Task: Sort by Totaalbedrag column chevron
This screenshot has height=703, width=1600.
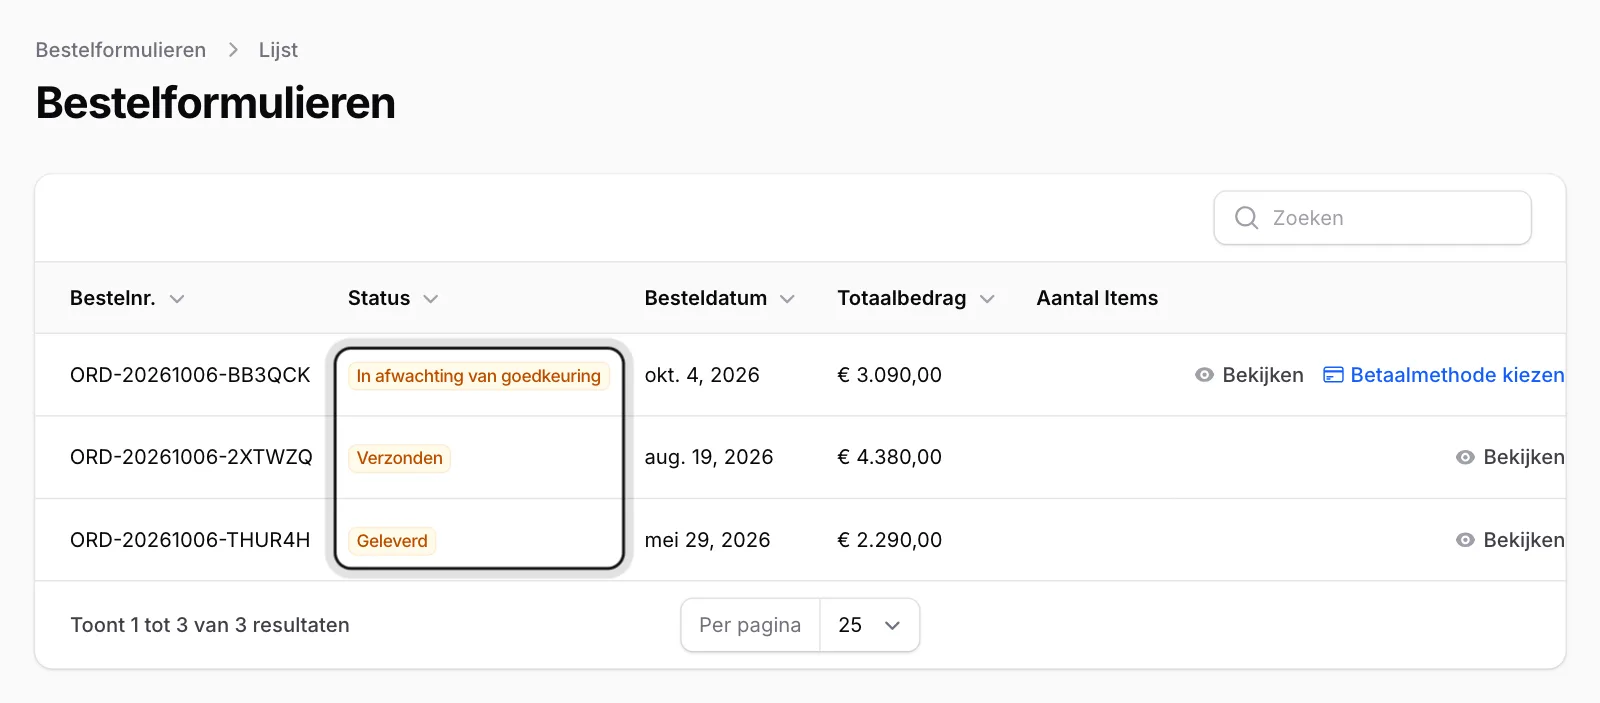Action: (987, 299)
